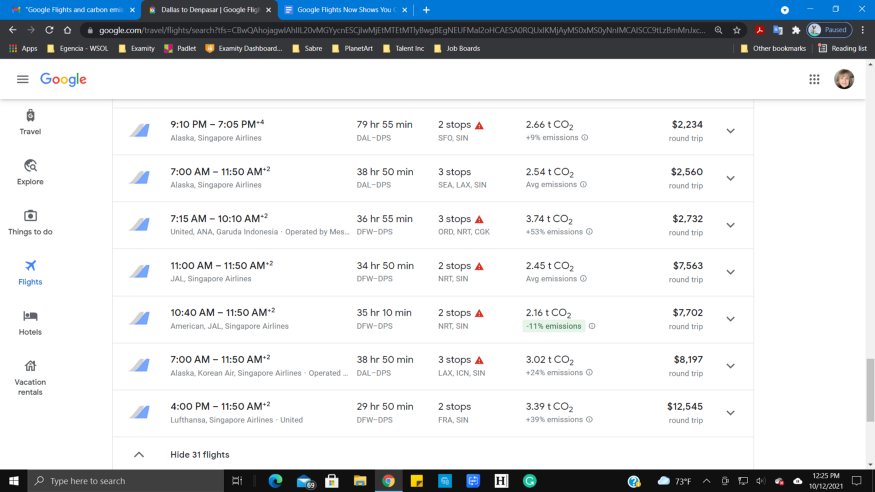Open Grammarly from the taskbar
Screen dimensions: 875x492
(x=530, y=481)
